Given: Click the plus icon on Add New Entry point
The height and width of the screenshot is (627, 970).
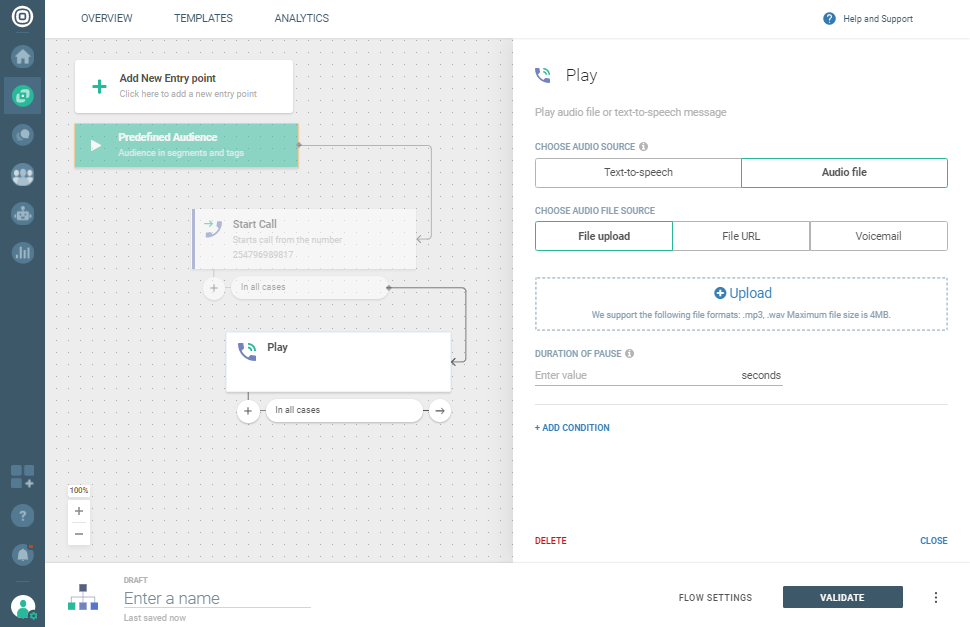Looking at the screenshot, I should [99, 86].
